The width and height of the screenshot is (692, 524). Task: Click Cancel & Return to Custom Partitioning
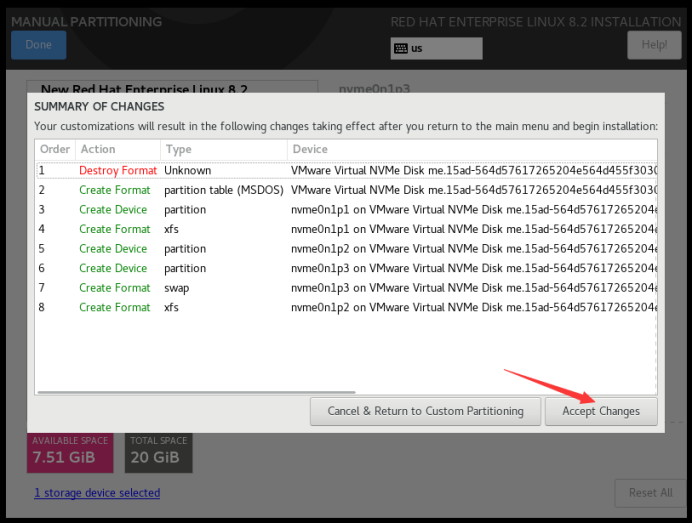[x=425, y=411]
